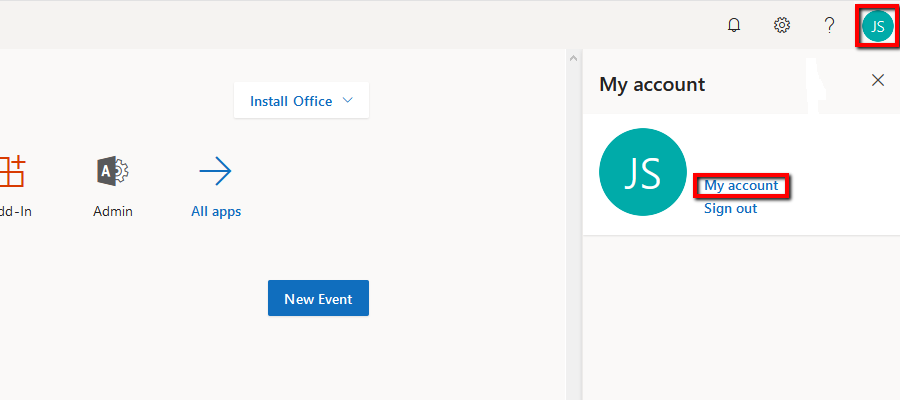Open the Add-In app tile
This screenshot has height=400, width=900.
(13, 187)
